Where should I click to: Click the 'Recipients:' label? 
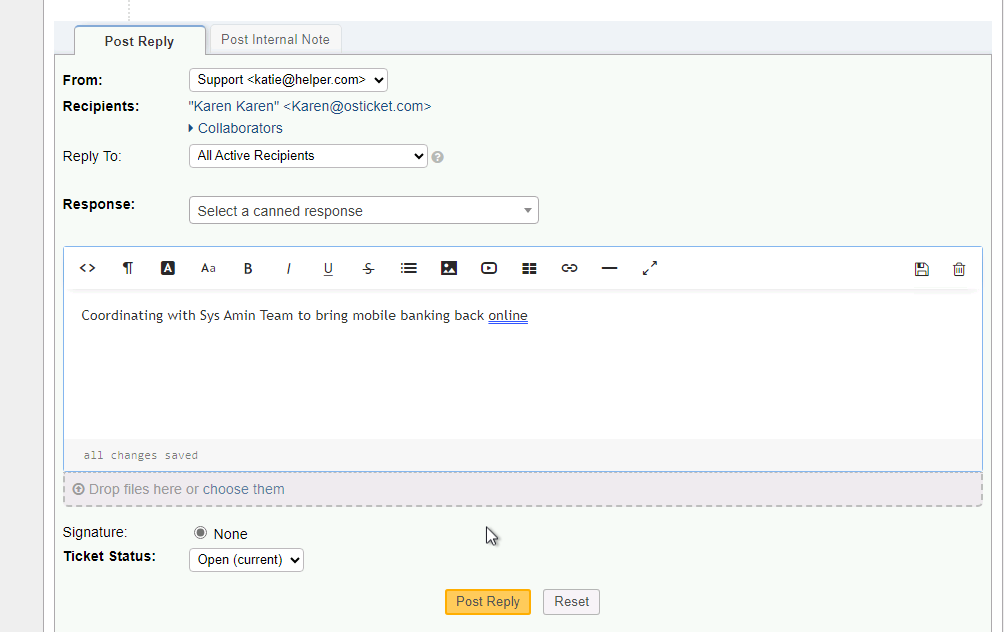point(101,106)
